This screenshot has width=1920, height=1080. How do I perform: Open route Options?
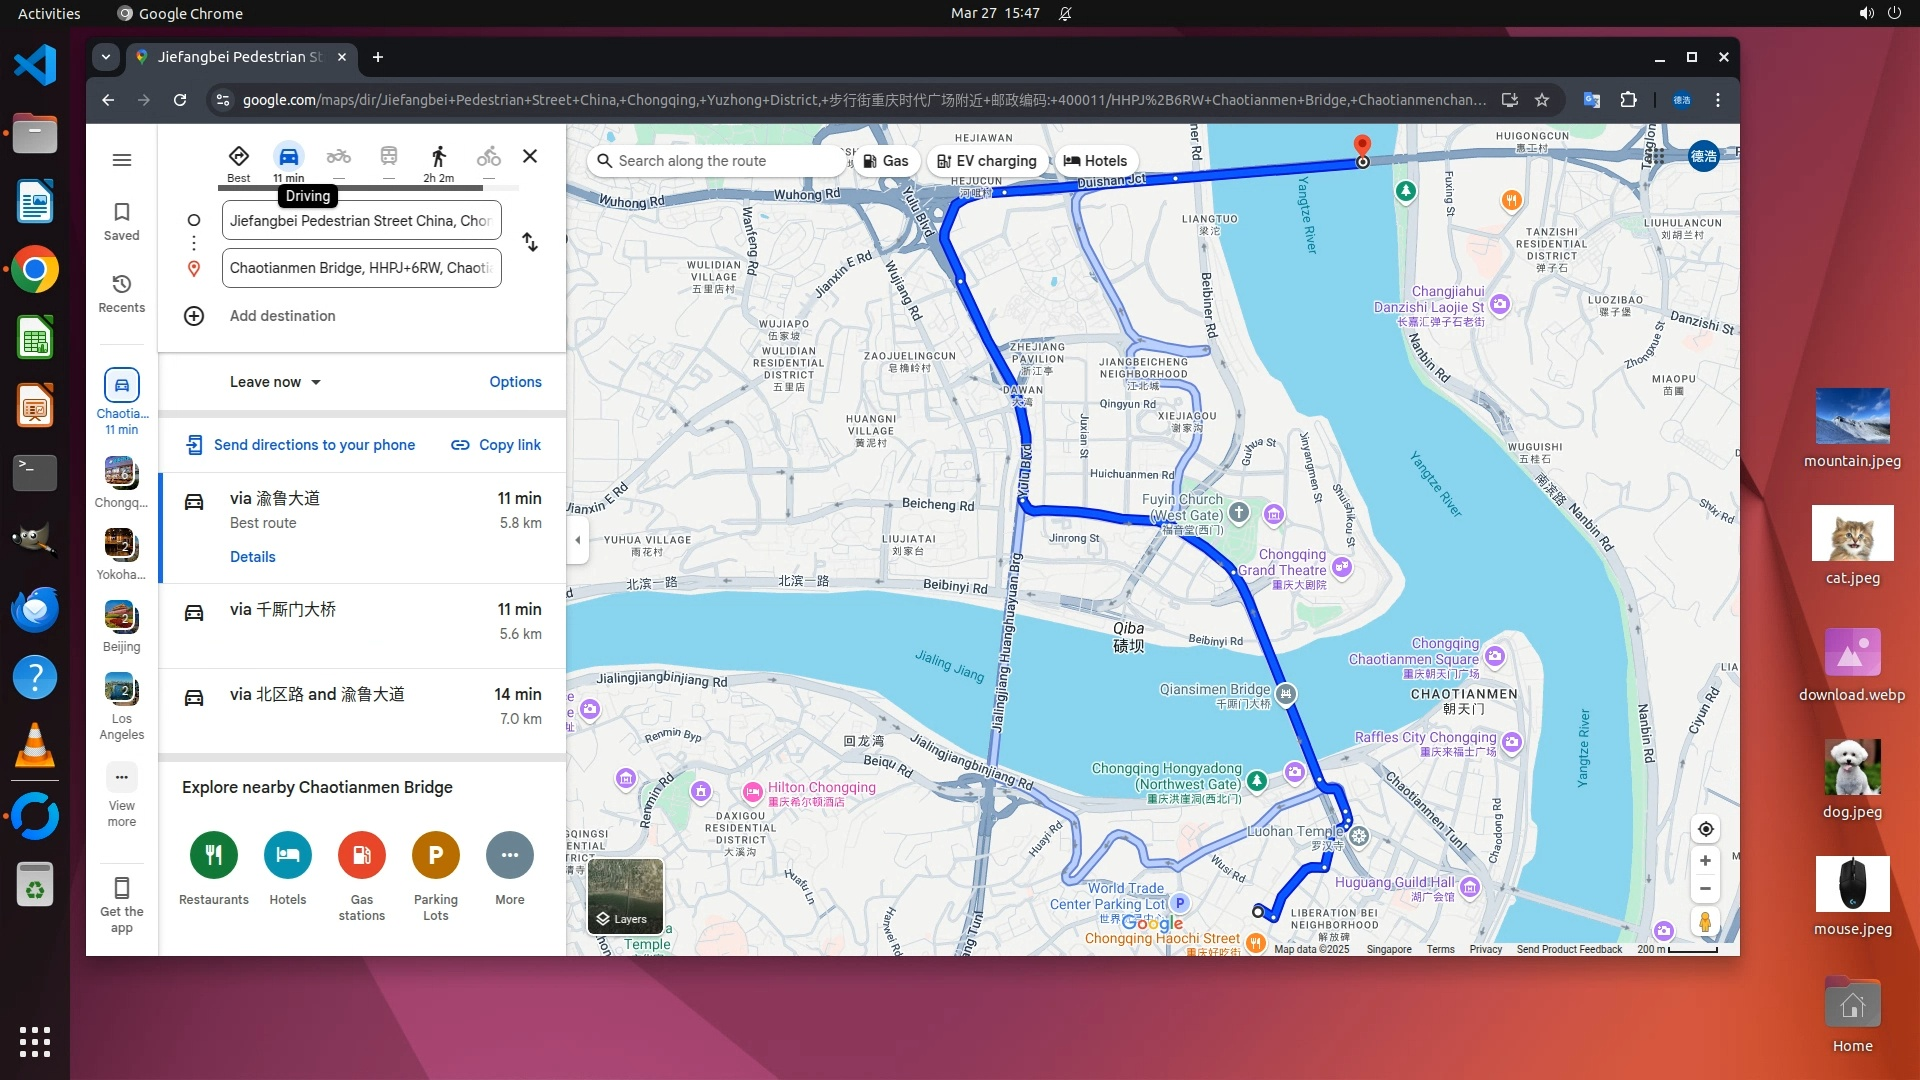515,382
